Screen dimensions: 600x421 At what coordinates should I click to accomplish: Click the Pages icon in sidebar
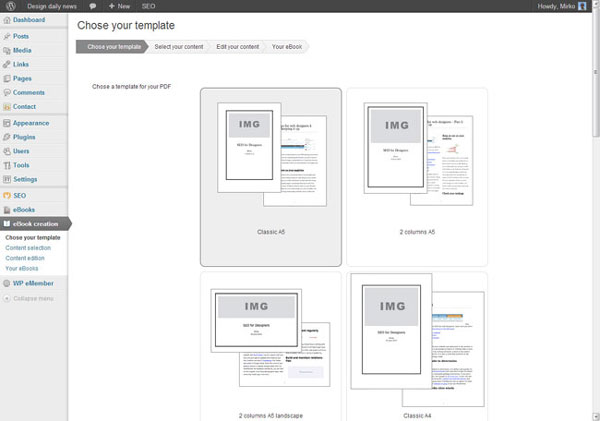click(x=7, y=79)
